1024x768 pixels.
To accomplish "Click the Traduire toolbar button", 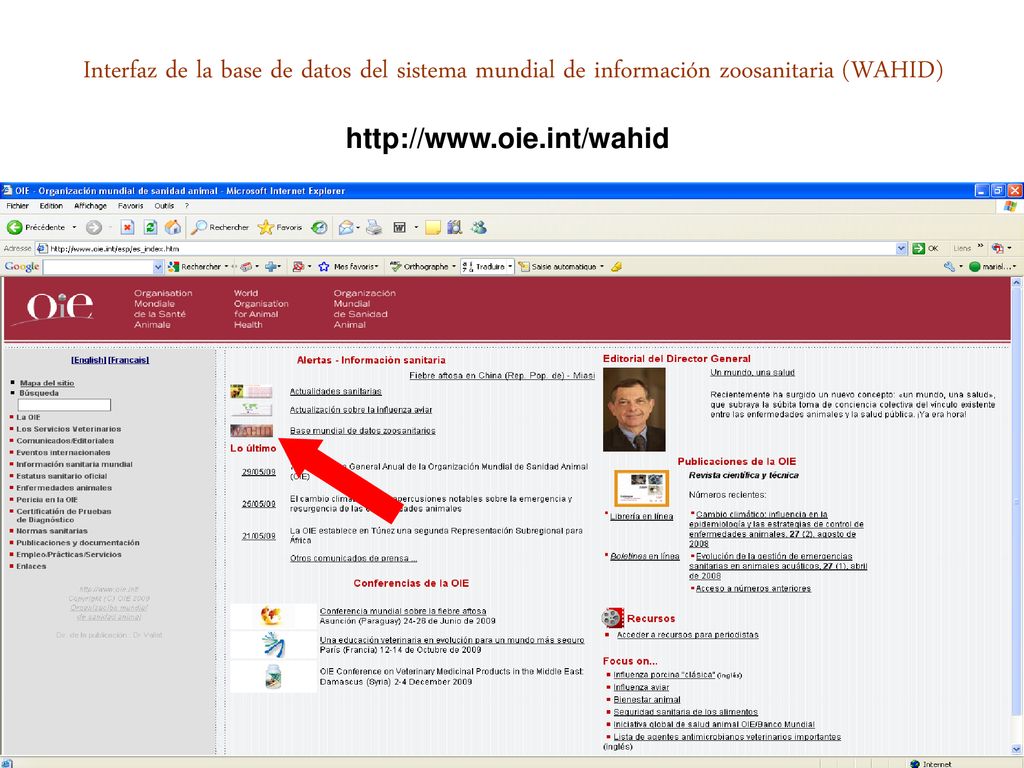I will [x=483, y=266].
